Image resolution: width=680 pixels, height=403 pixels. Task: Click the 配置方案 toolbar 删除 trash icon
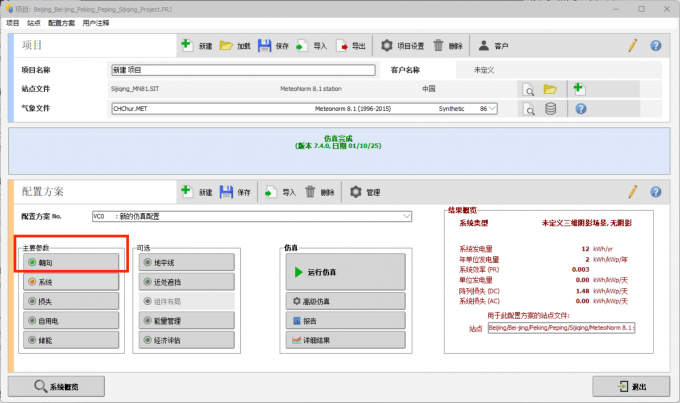(310, 191)
